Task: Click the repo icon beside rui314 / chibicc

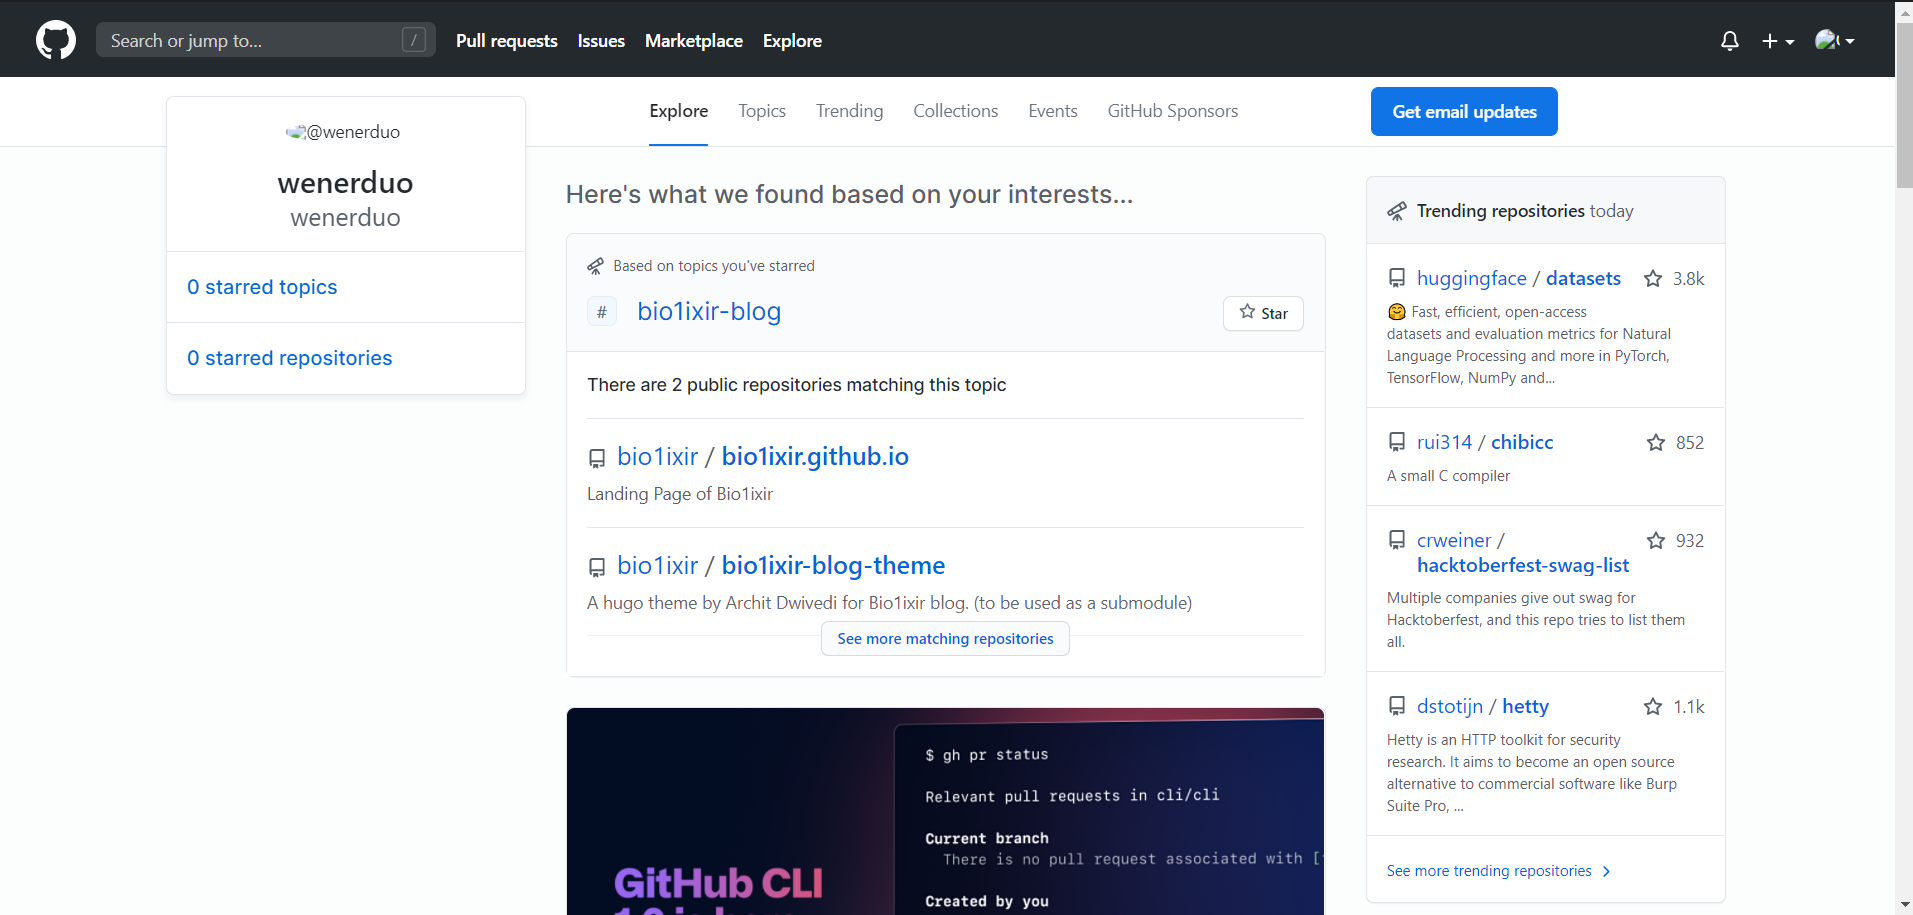Action: click(x=1397, y=442)
